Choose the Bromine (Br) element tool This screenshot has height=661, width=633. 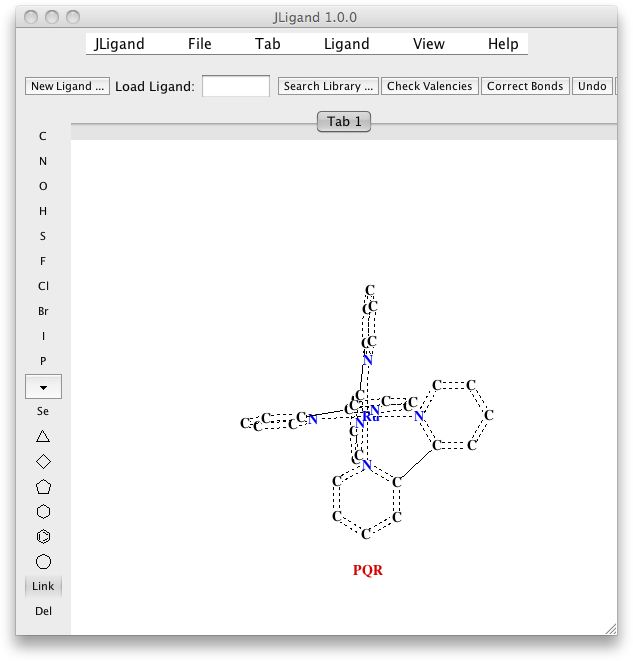[x=43, y=311]
